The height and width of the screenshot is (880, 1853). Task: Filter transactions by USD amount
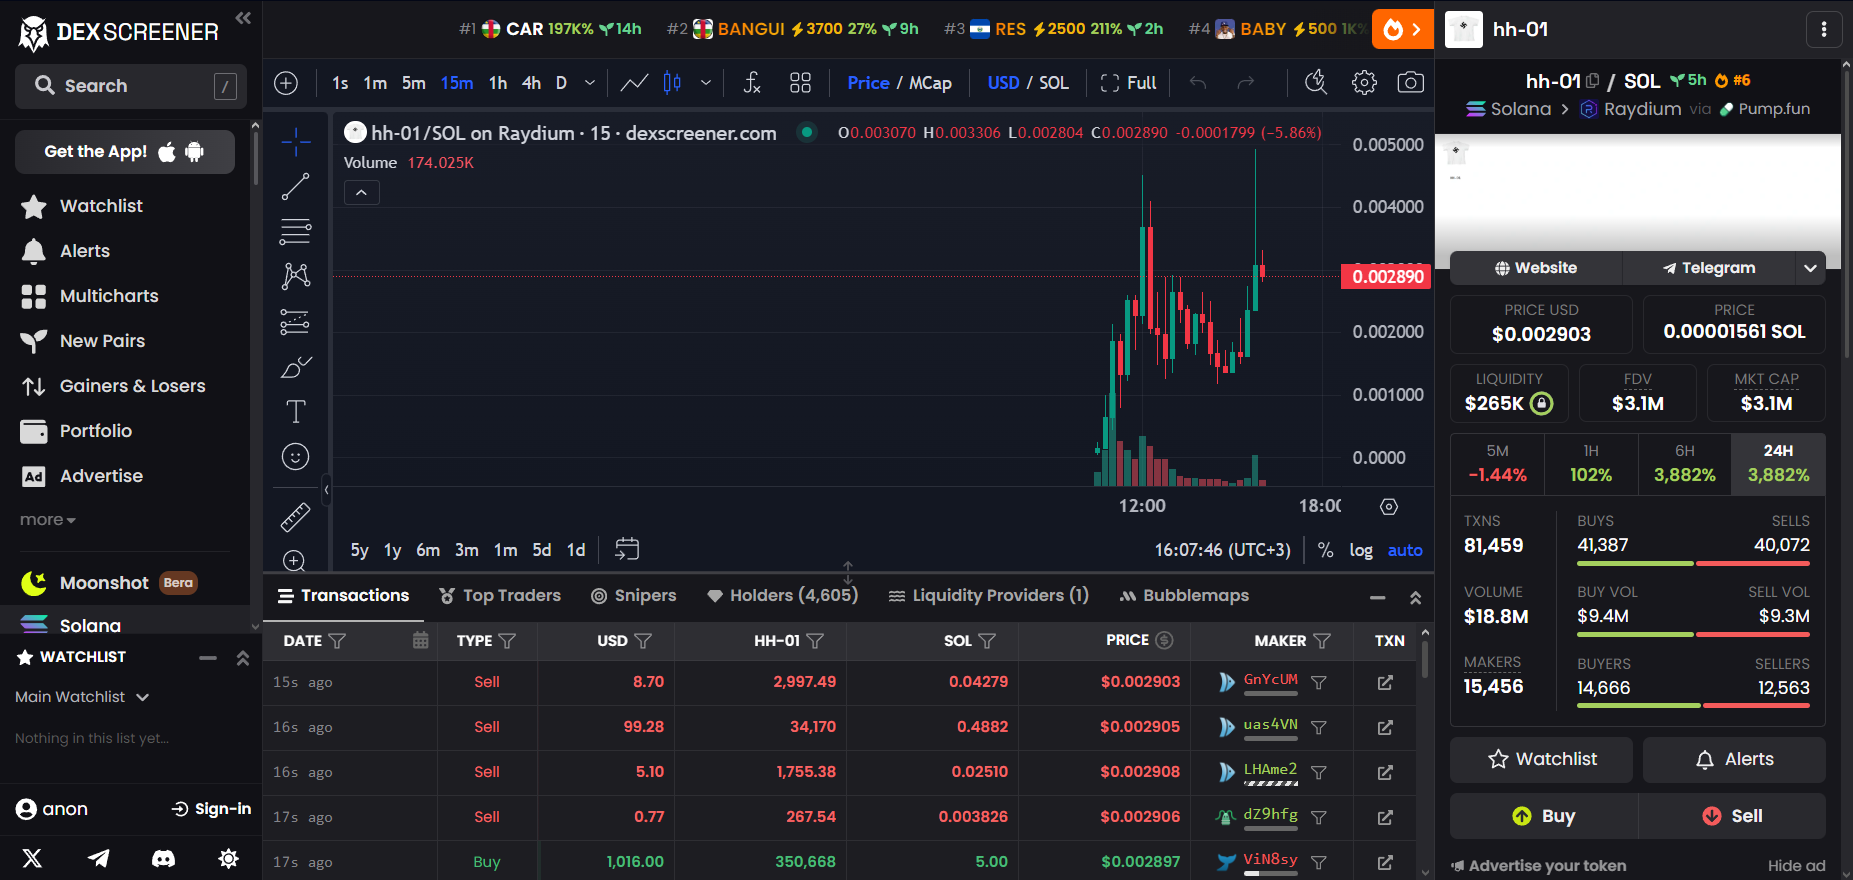(643, 641)
